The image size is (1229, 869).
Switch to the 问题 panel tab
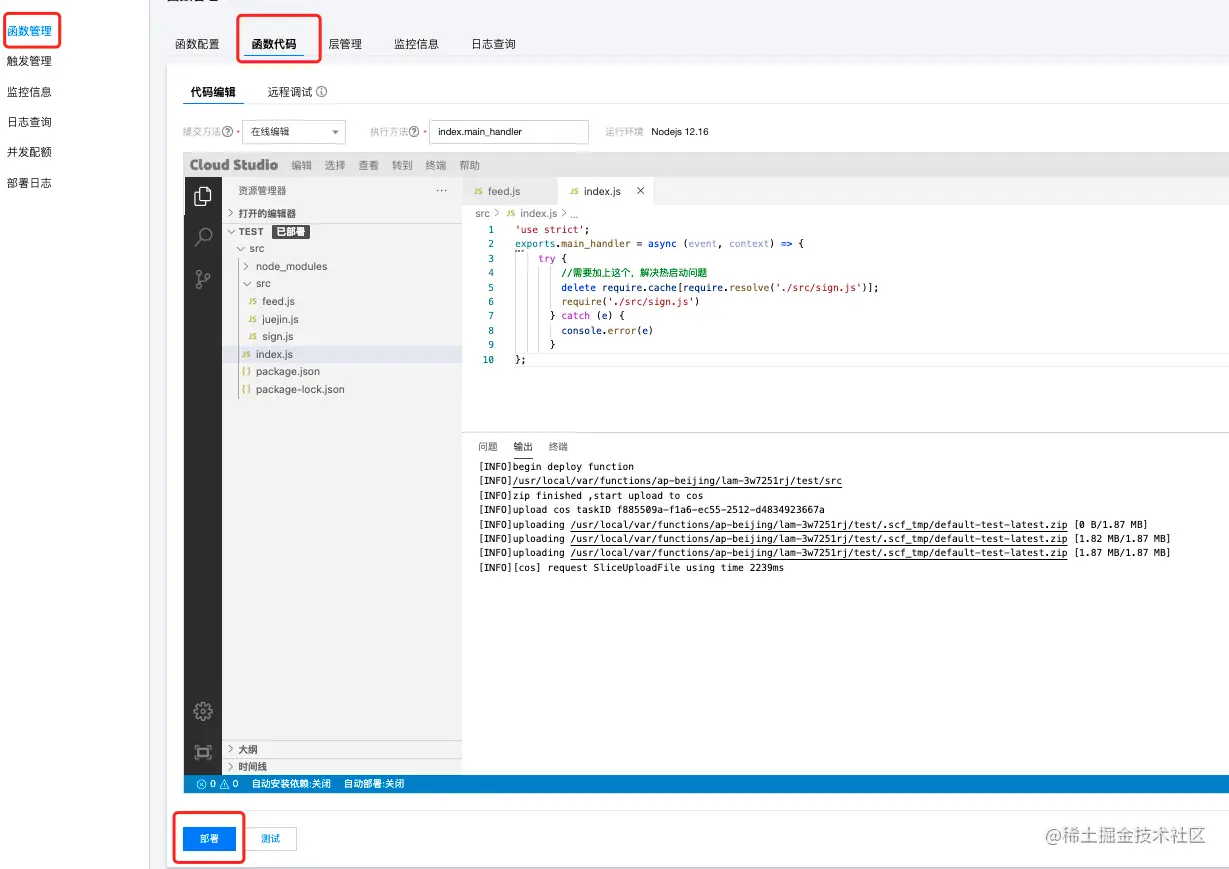(x=488, y=447)
